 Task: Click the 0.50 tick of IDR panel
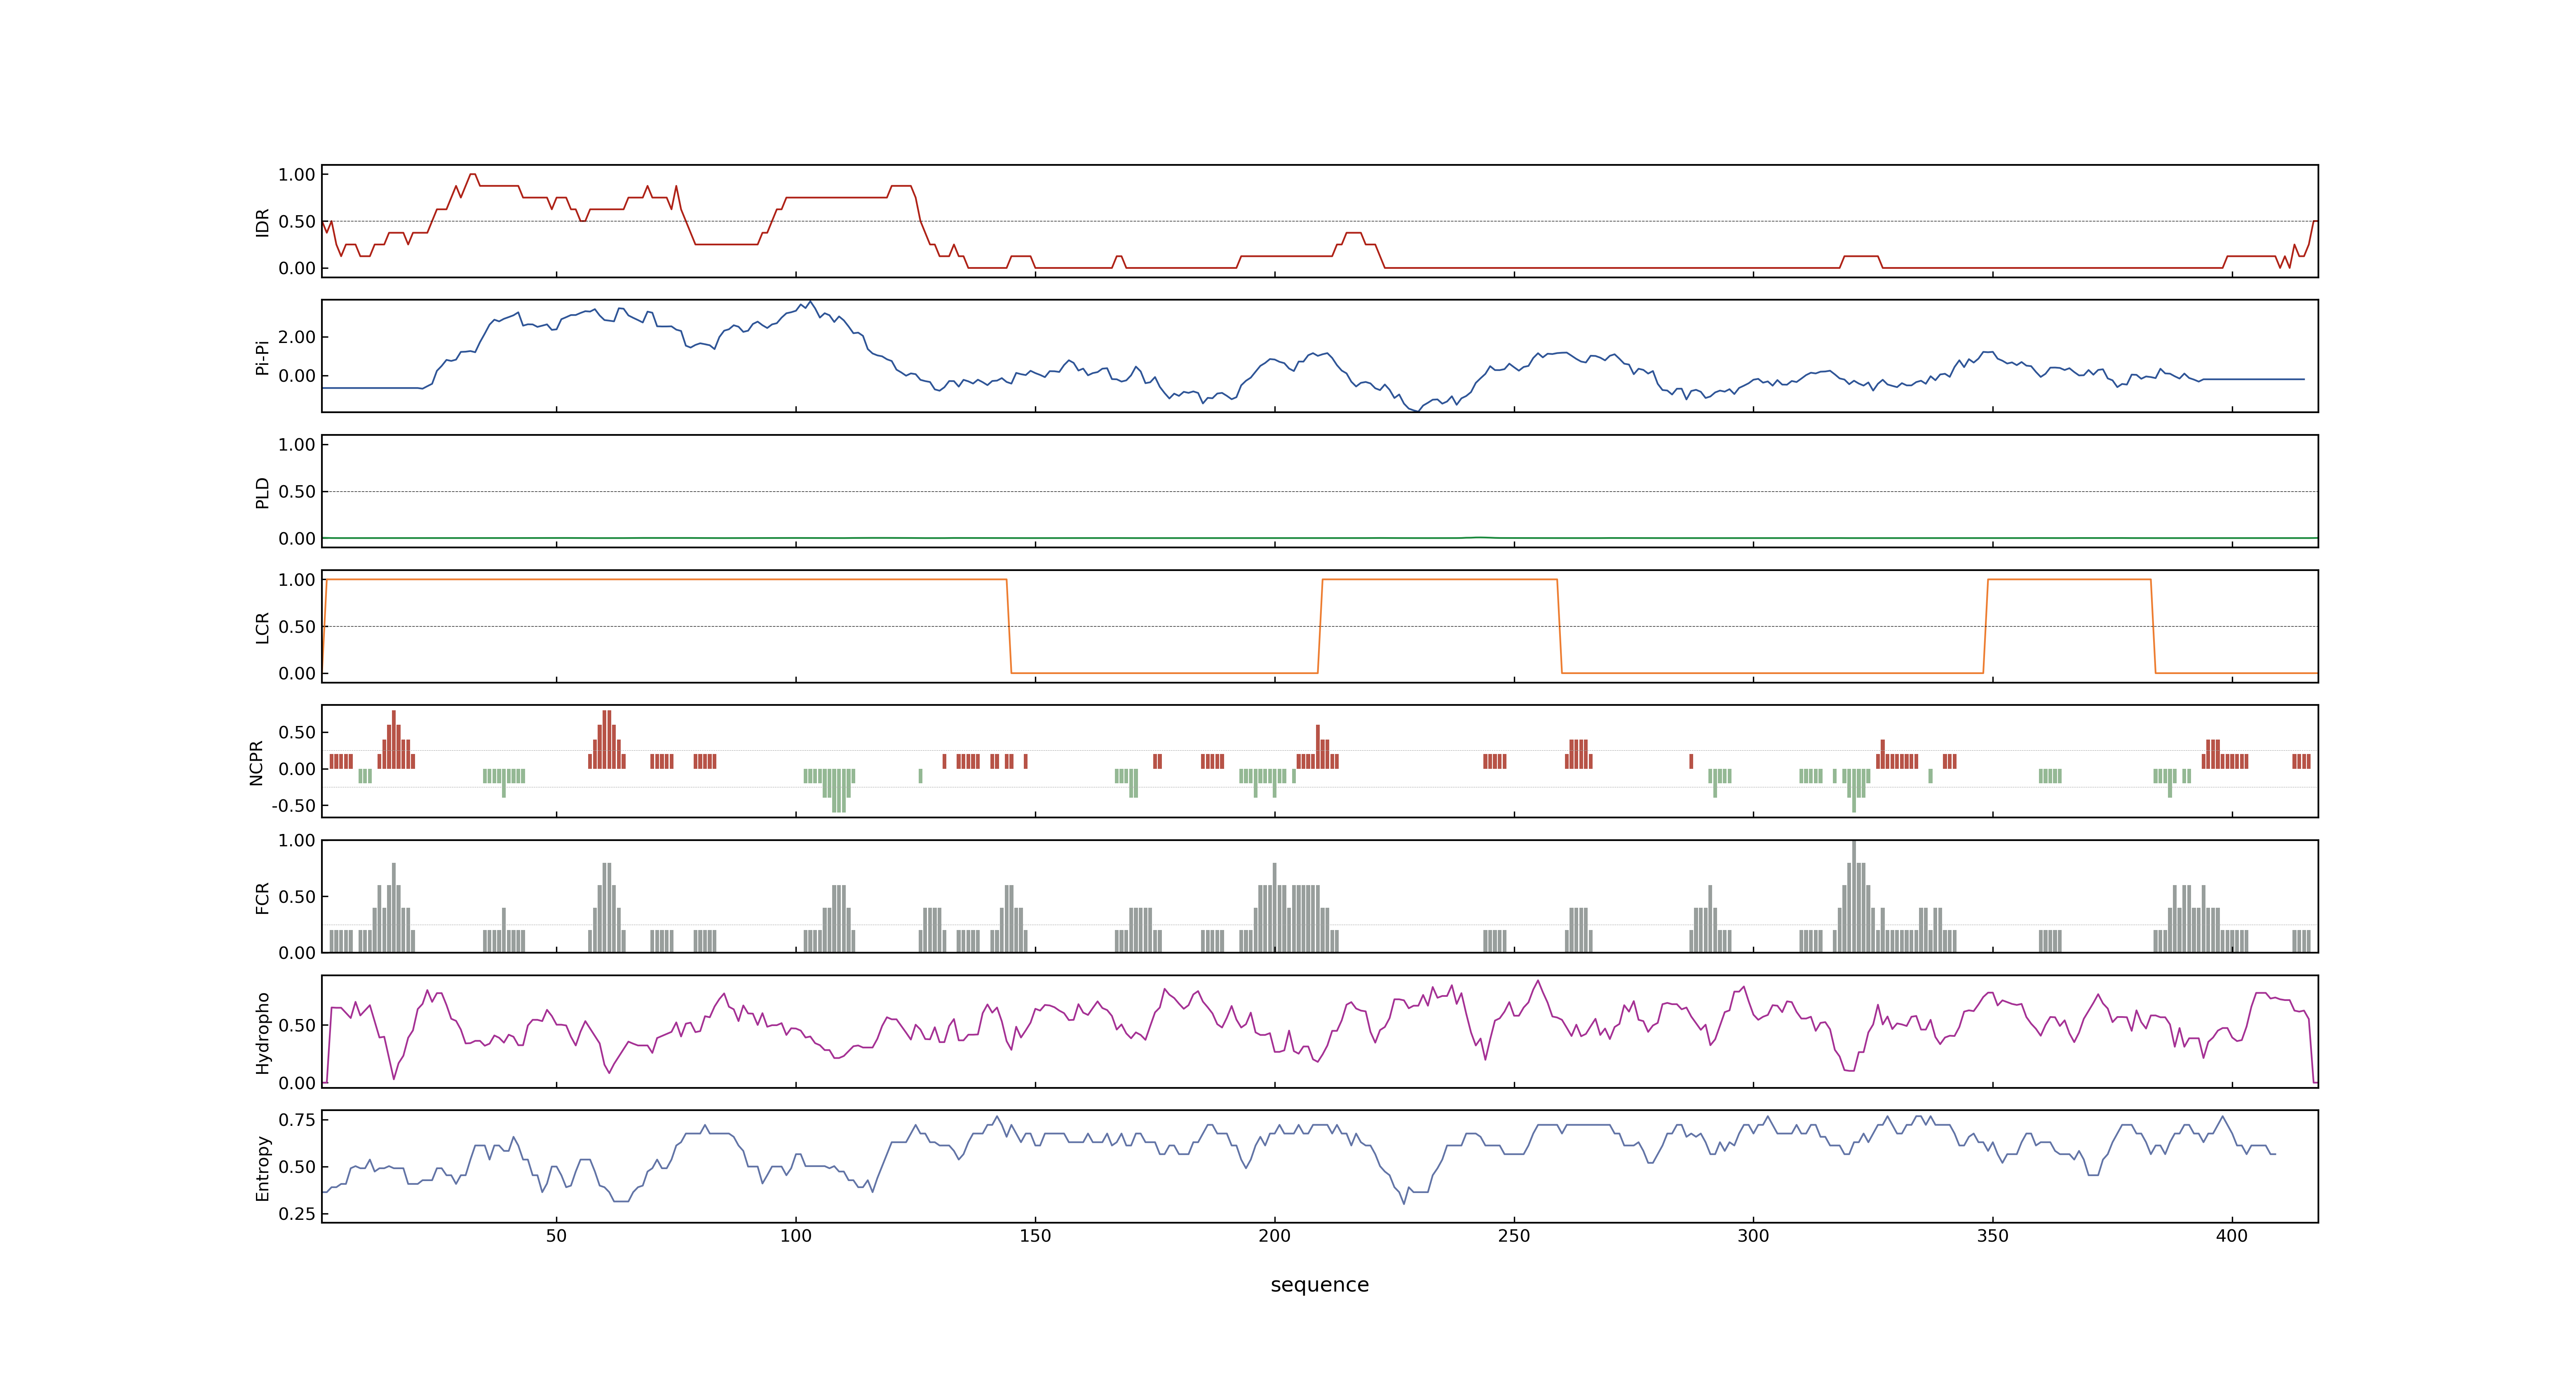coord(297,222)
